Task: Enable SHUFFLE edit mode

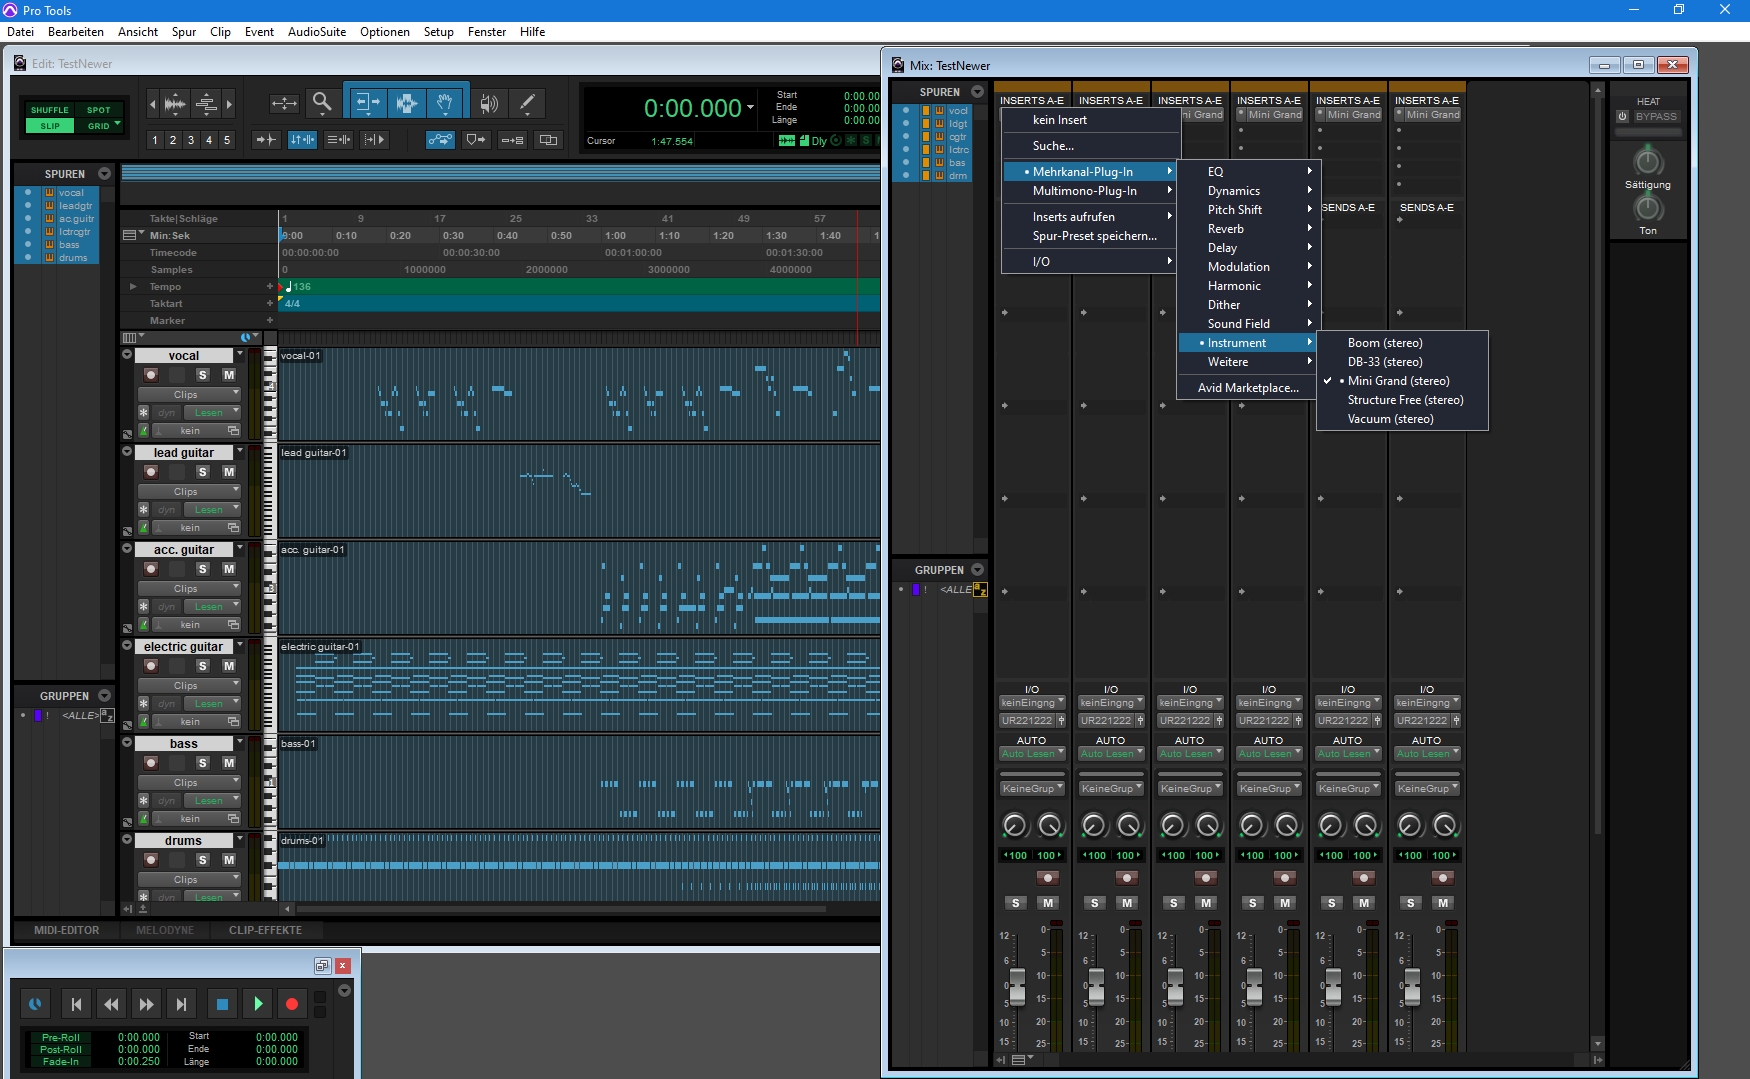Action: pos(49,110)
